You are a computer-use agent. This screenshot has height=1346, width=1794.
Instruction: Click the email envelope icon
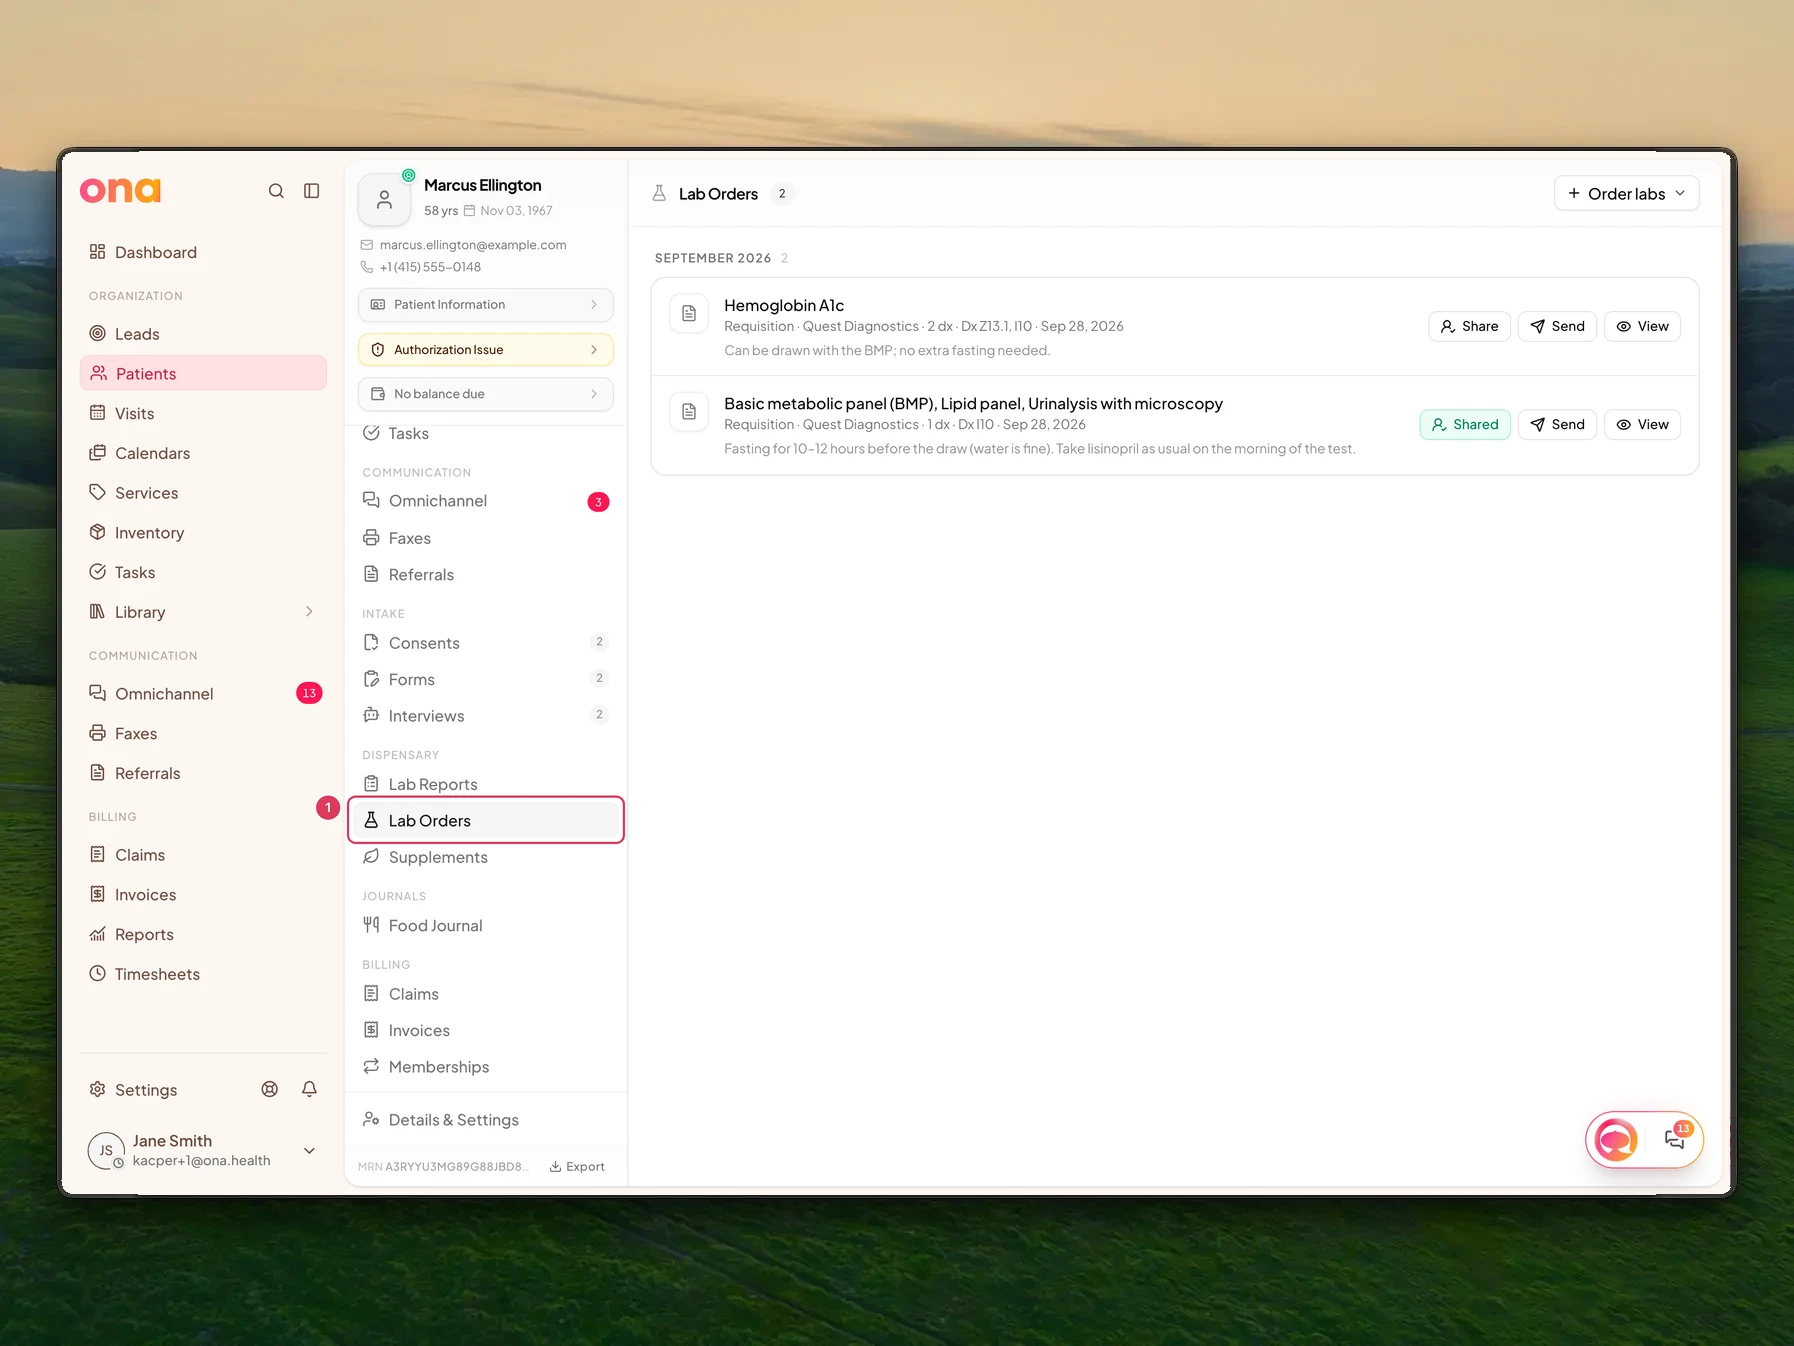pyautogui.click(x=366, y=245)
